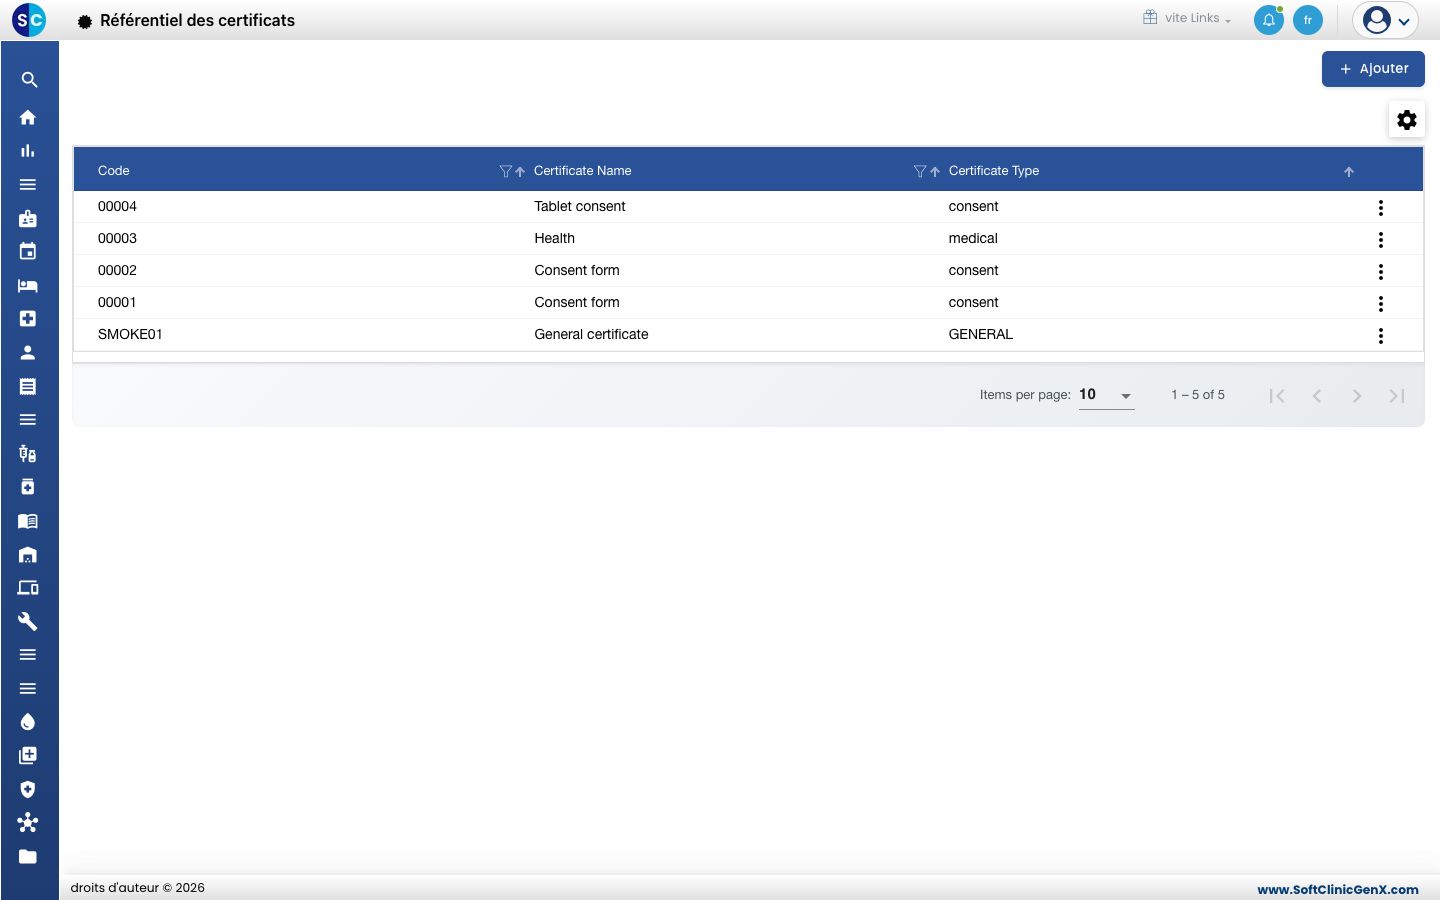Go to the previous page of results
This screenshot has width=1440, height=900.
[1317, 396]
